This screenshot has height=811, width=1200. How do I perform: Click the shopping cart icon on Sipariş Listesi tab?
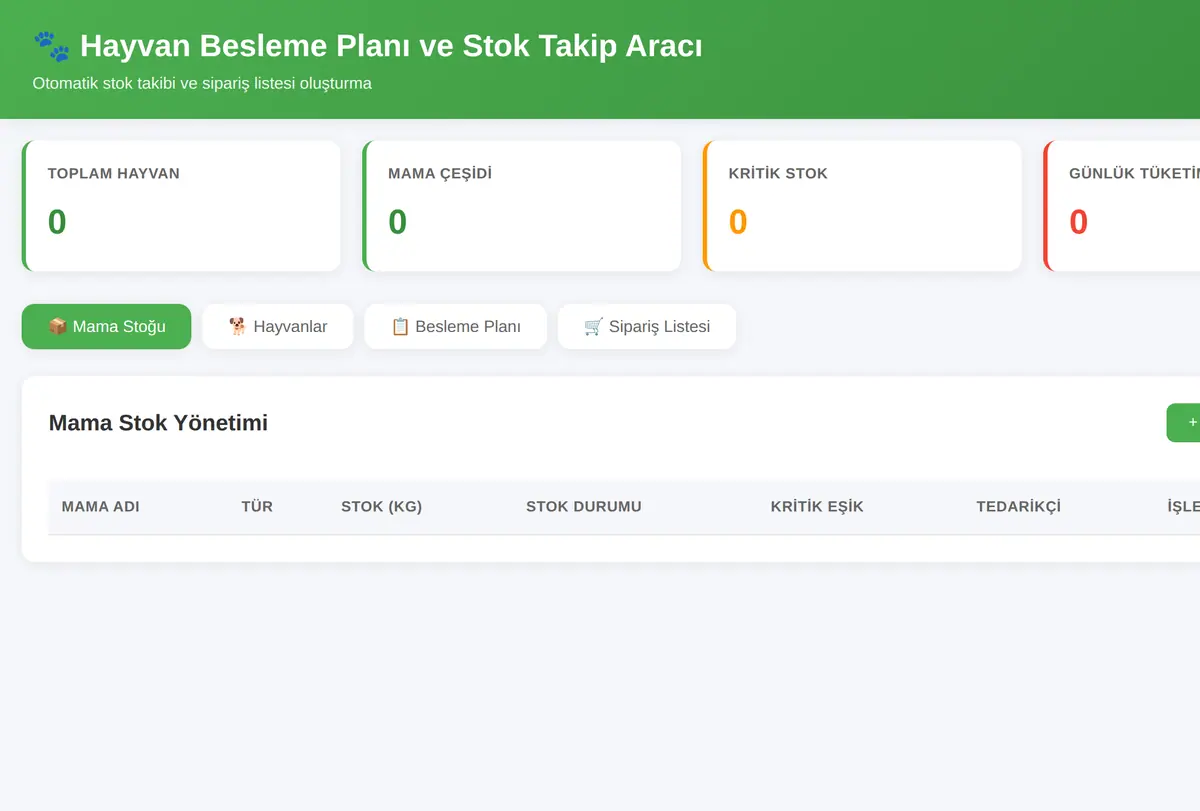594,326
